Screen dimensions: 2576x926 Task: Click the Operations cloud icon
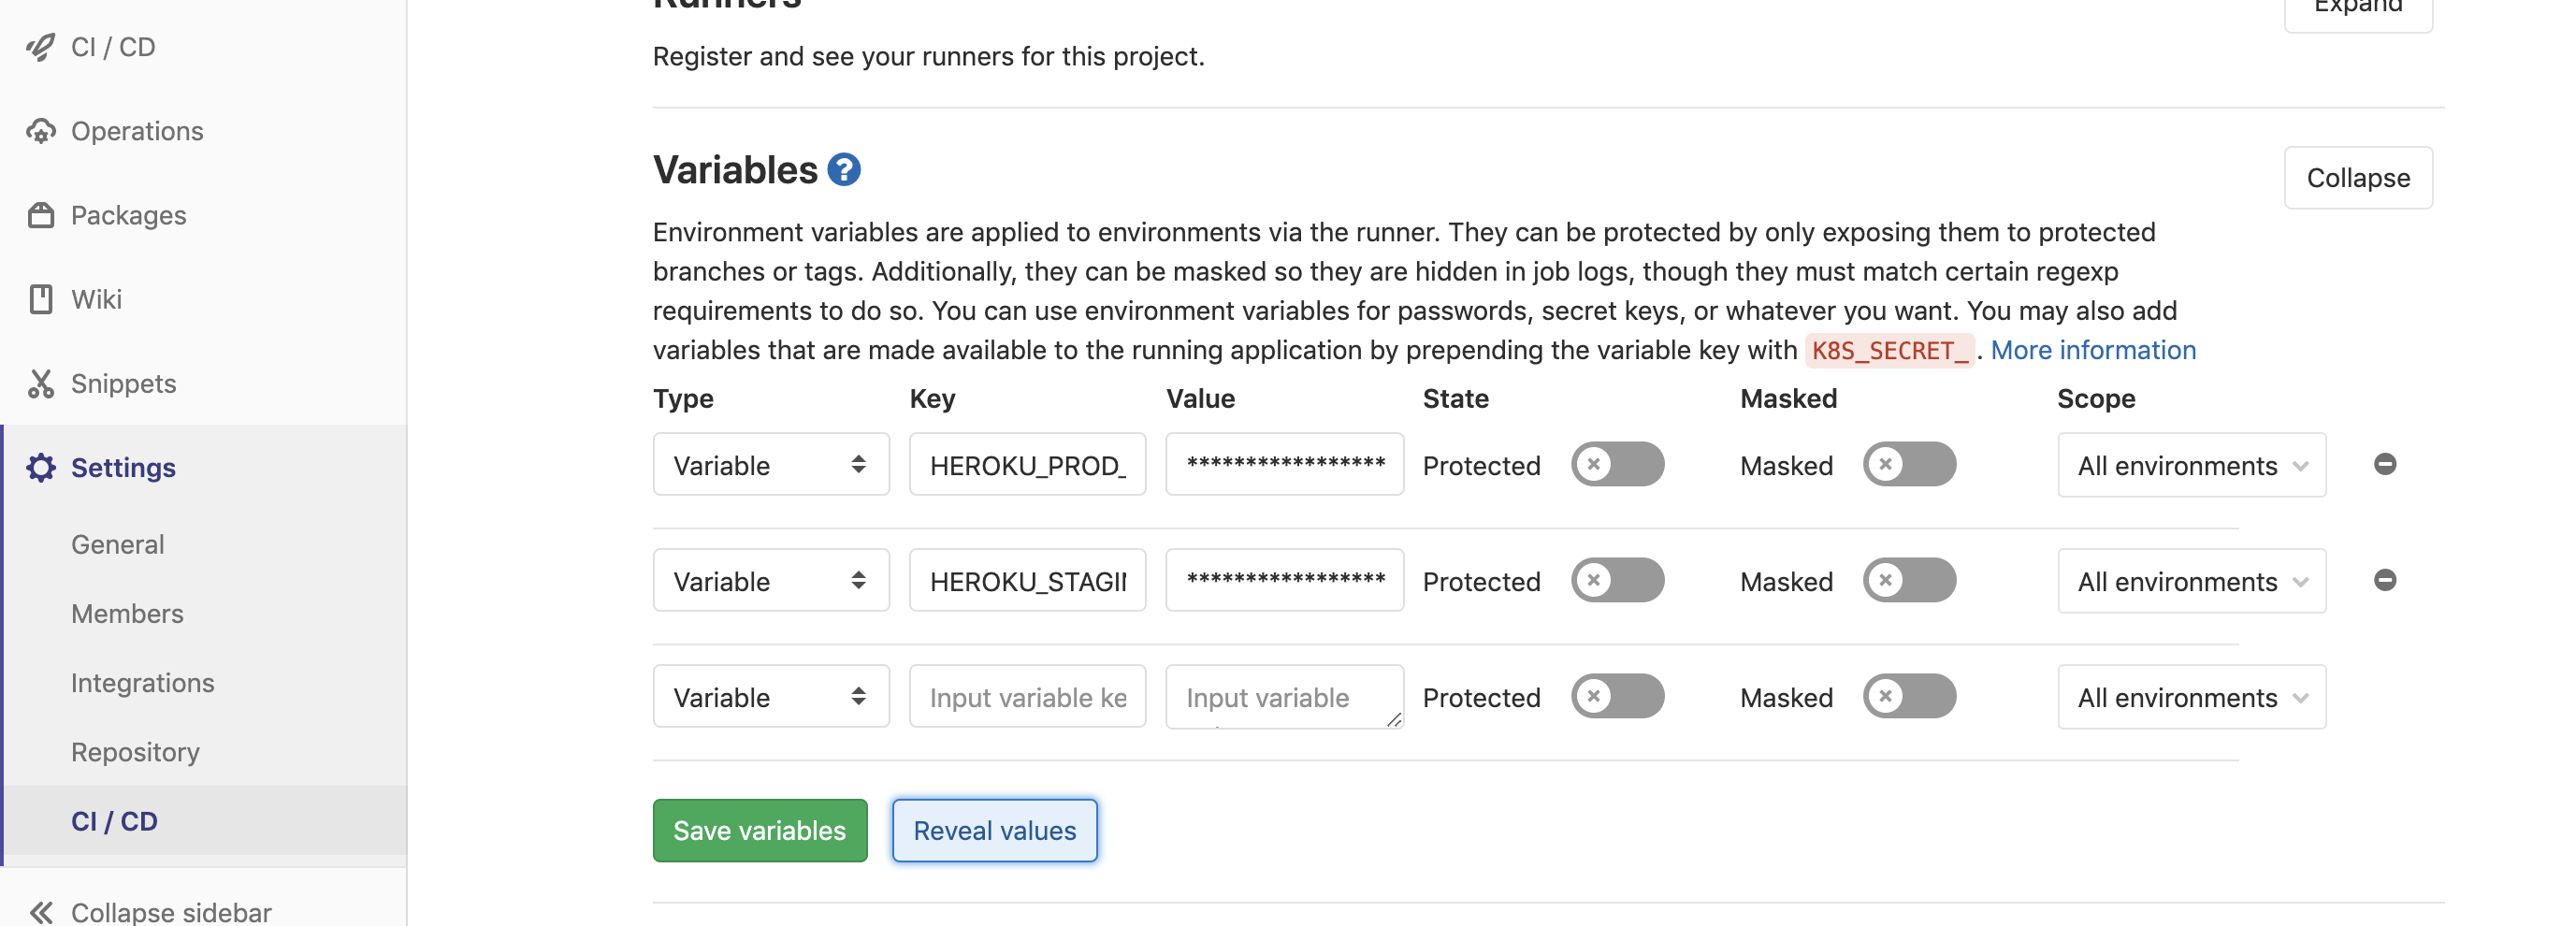[41, 131]
